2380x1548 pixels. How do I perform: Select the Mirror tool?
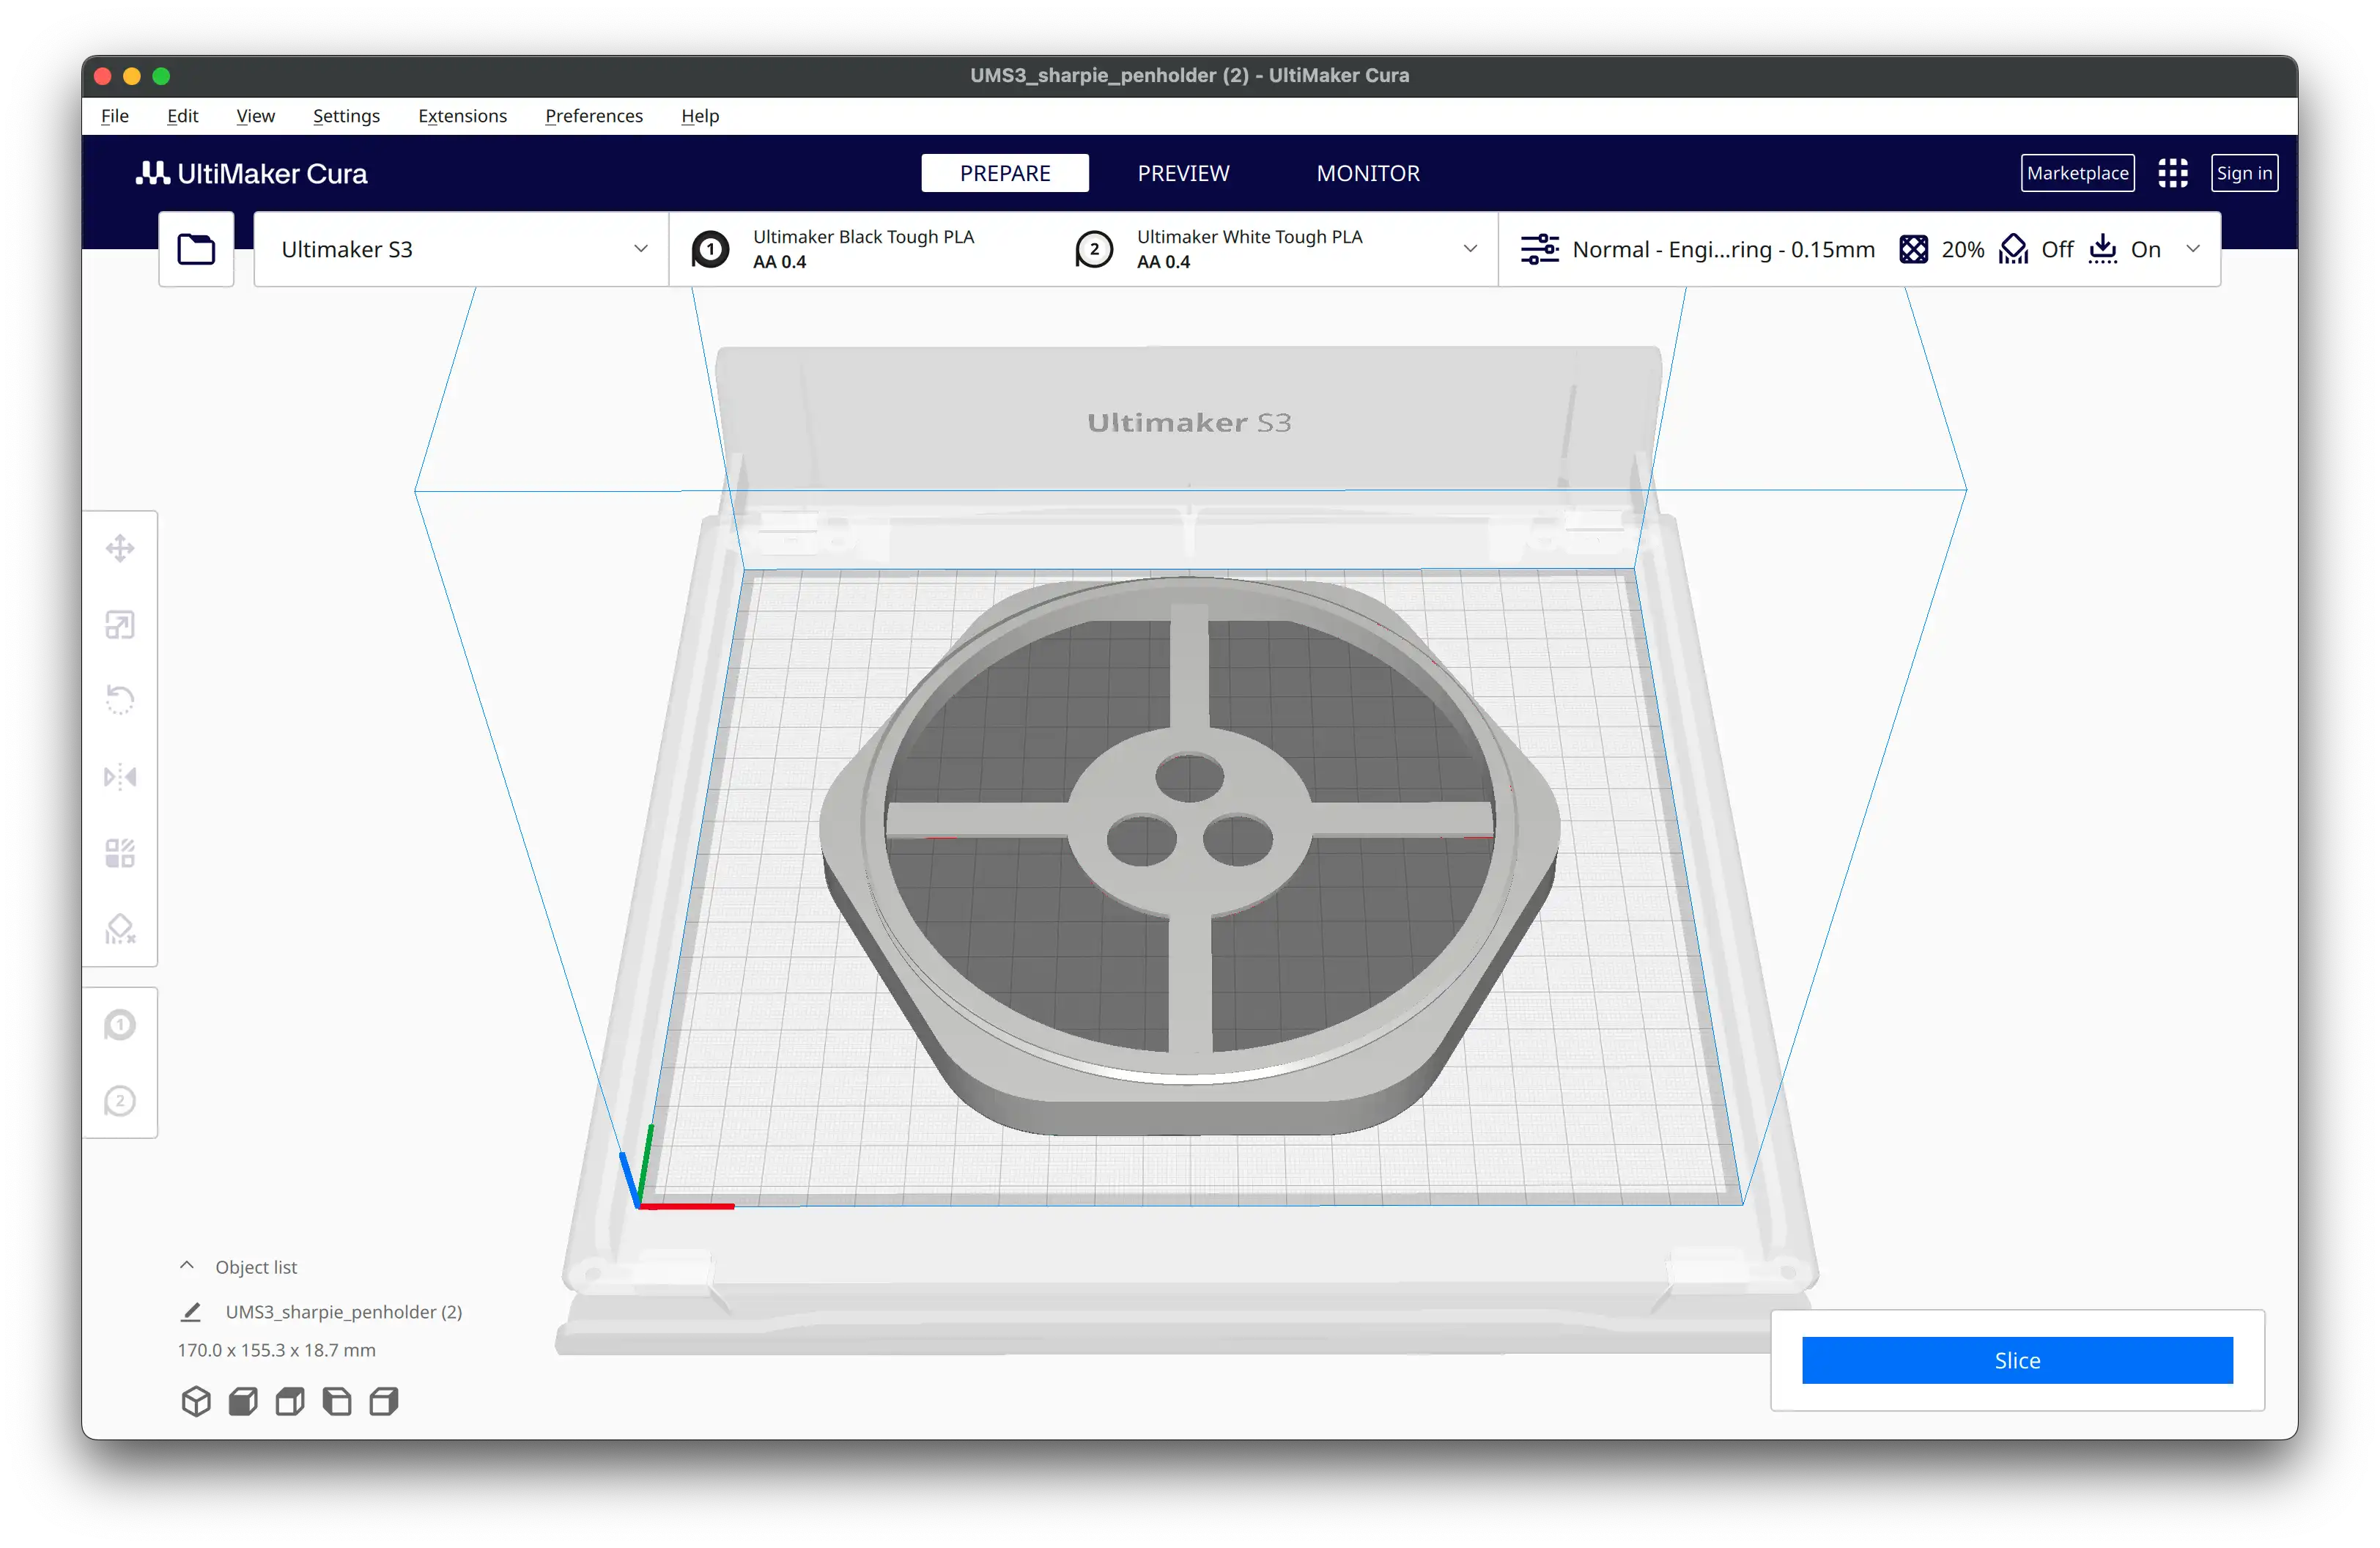(120, 777)
